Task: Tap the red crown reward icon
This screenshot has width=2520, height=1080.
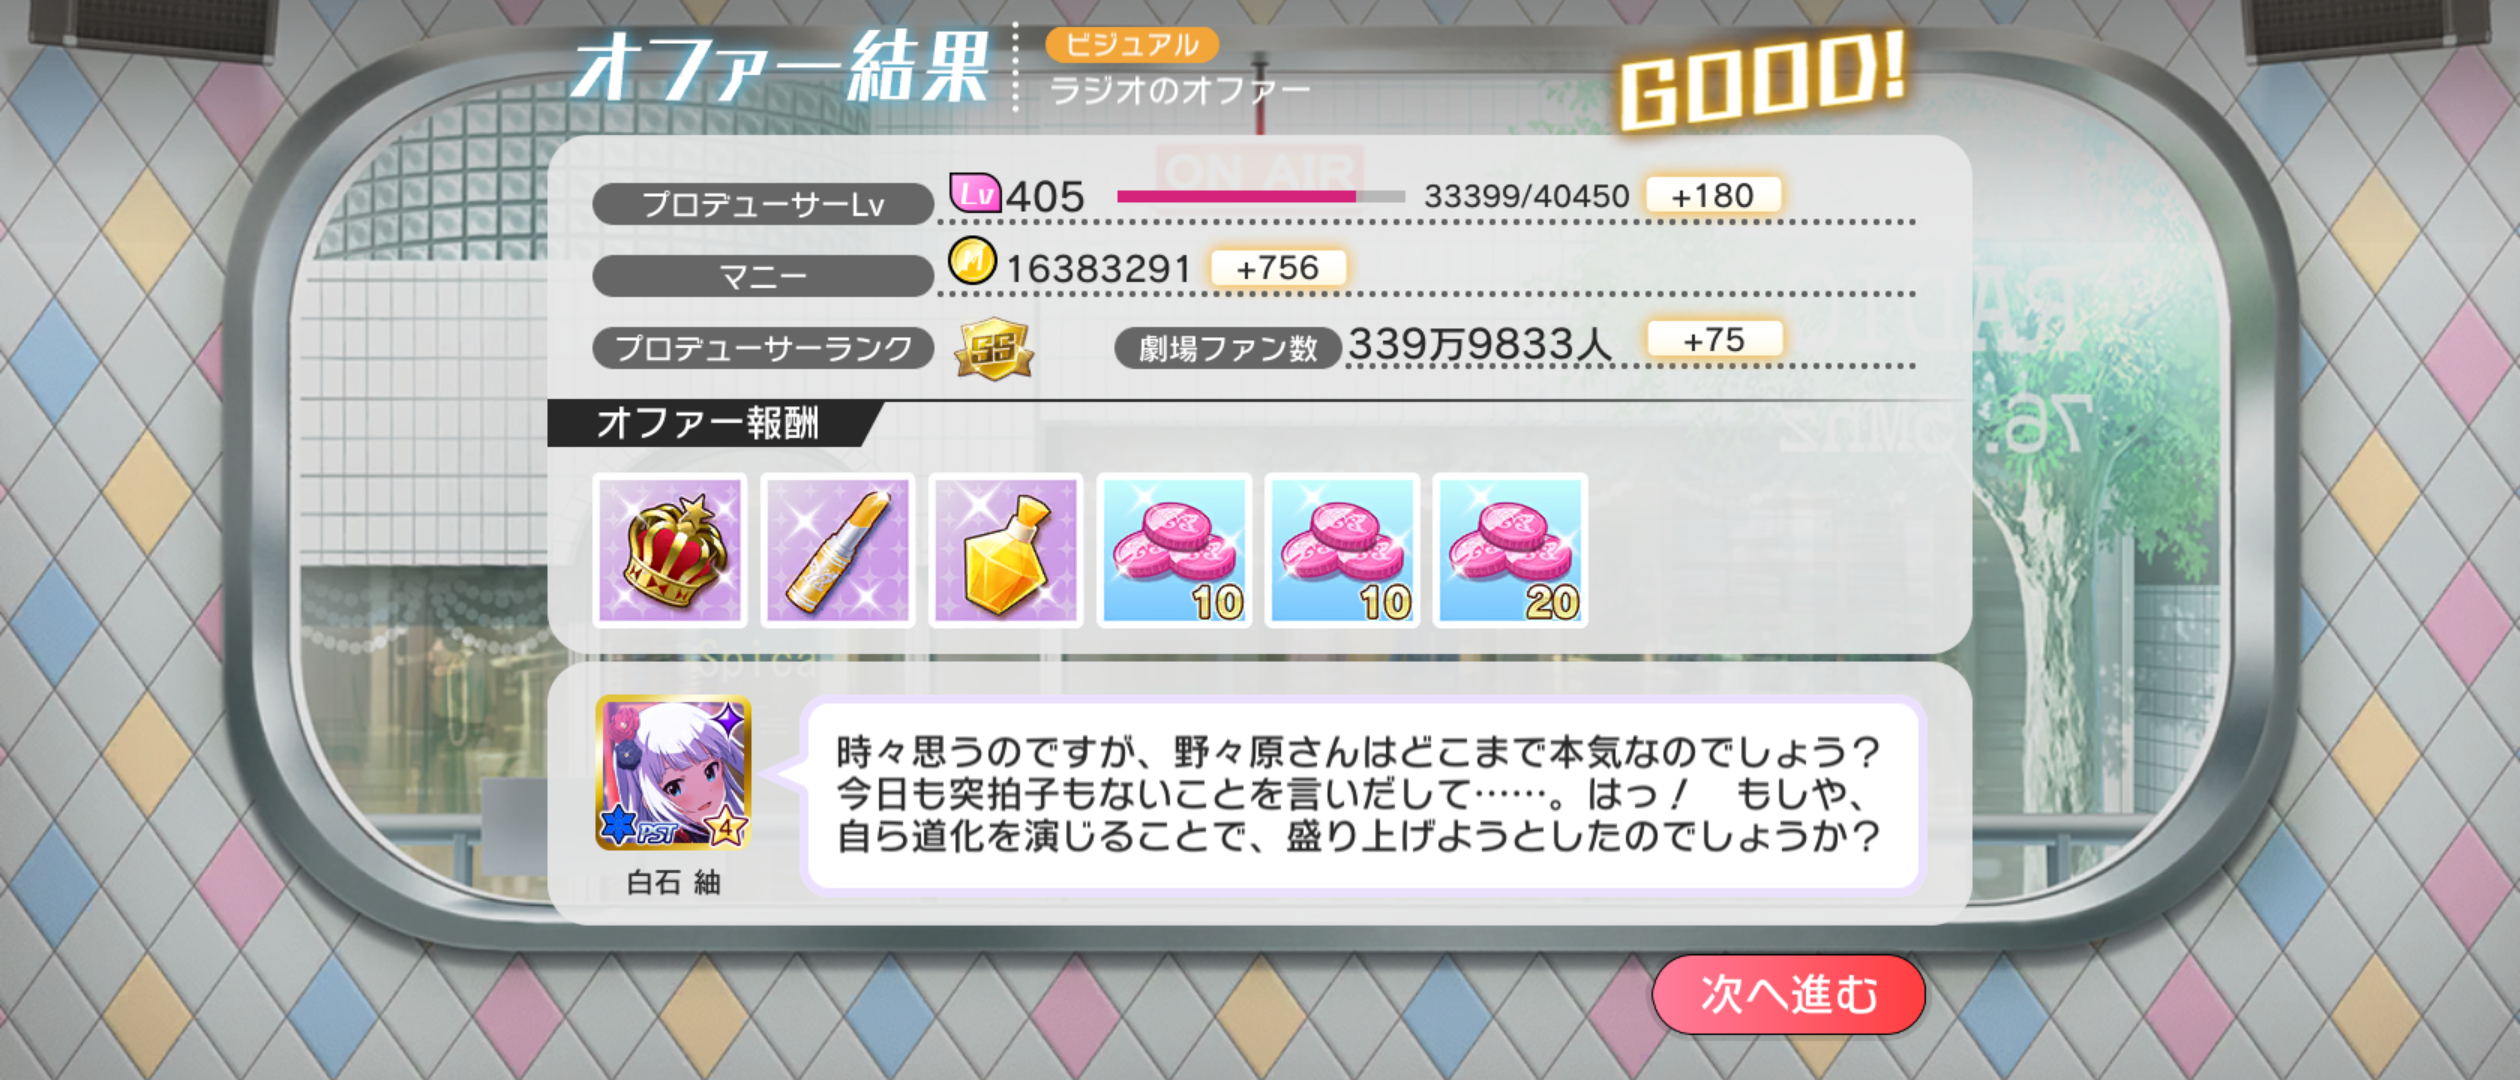Action: [x=670, y=551]
